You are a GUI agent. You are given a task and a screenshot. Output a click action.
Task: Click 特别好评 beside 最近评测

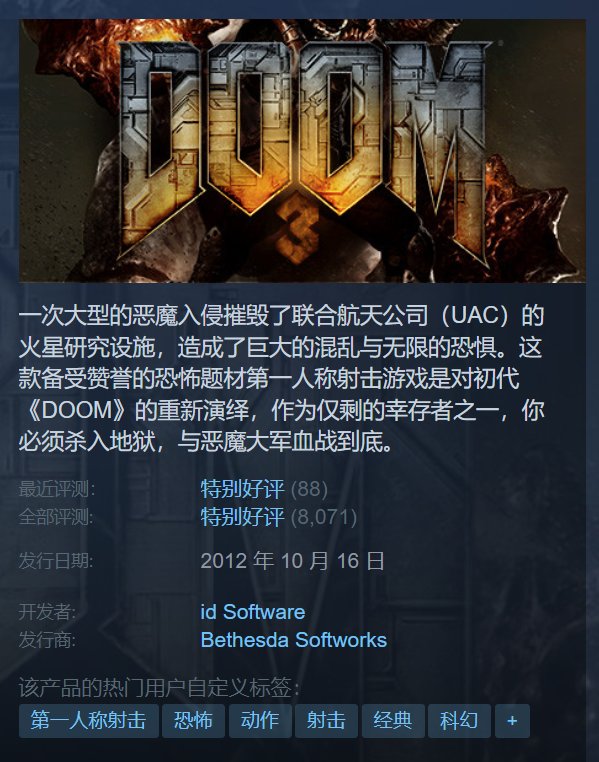(242, 489)
